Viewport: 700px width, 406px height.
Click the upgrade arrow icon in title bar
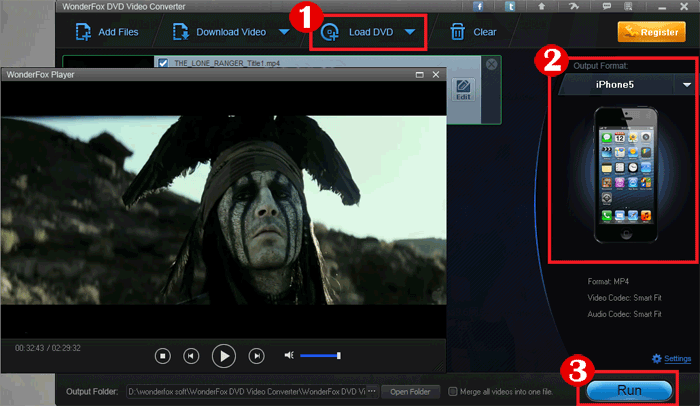click(x=542, y=6)
